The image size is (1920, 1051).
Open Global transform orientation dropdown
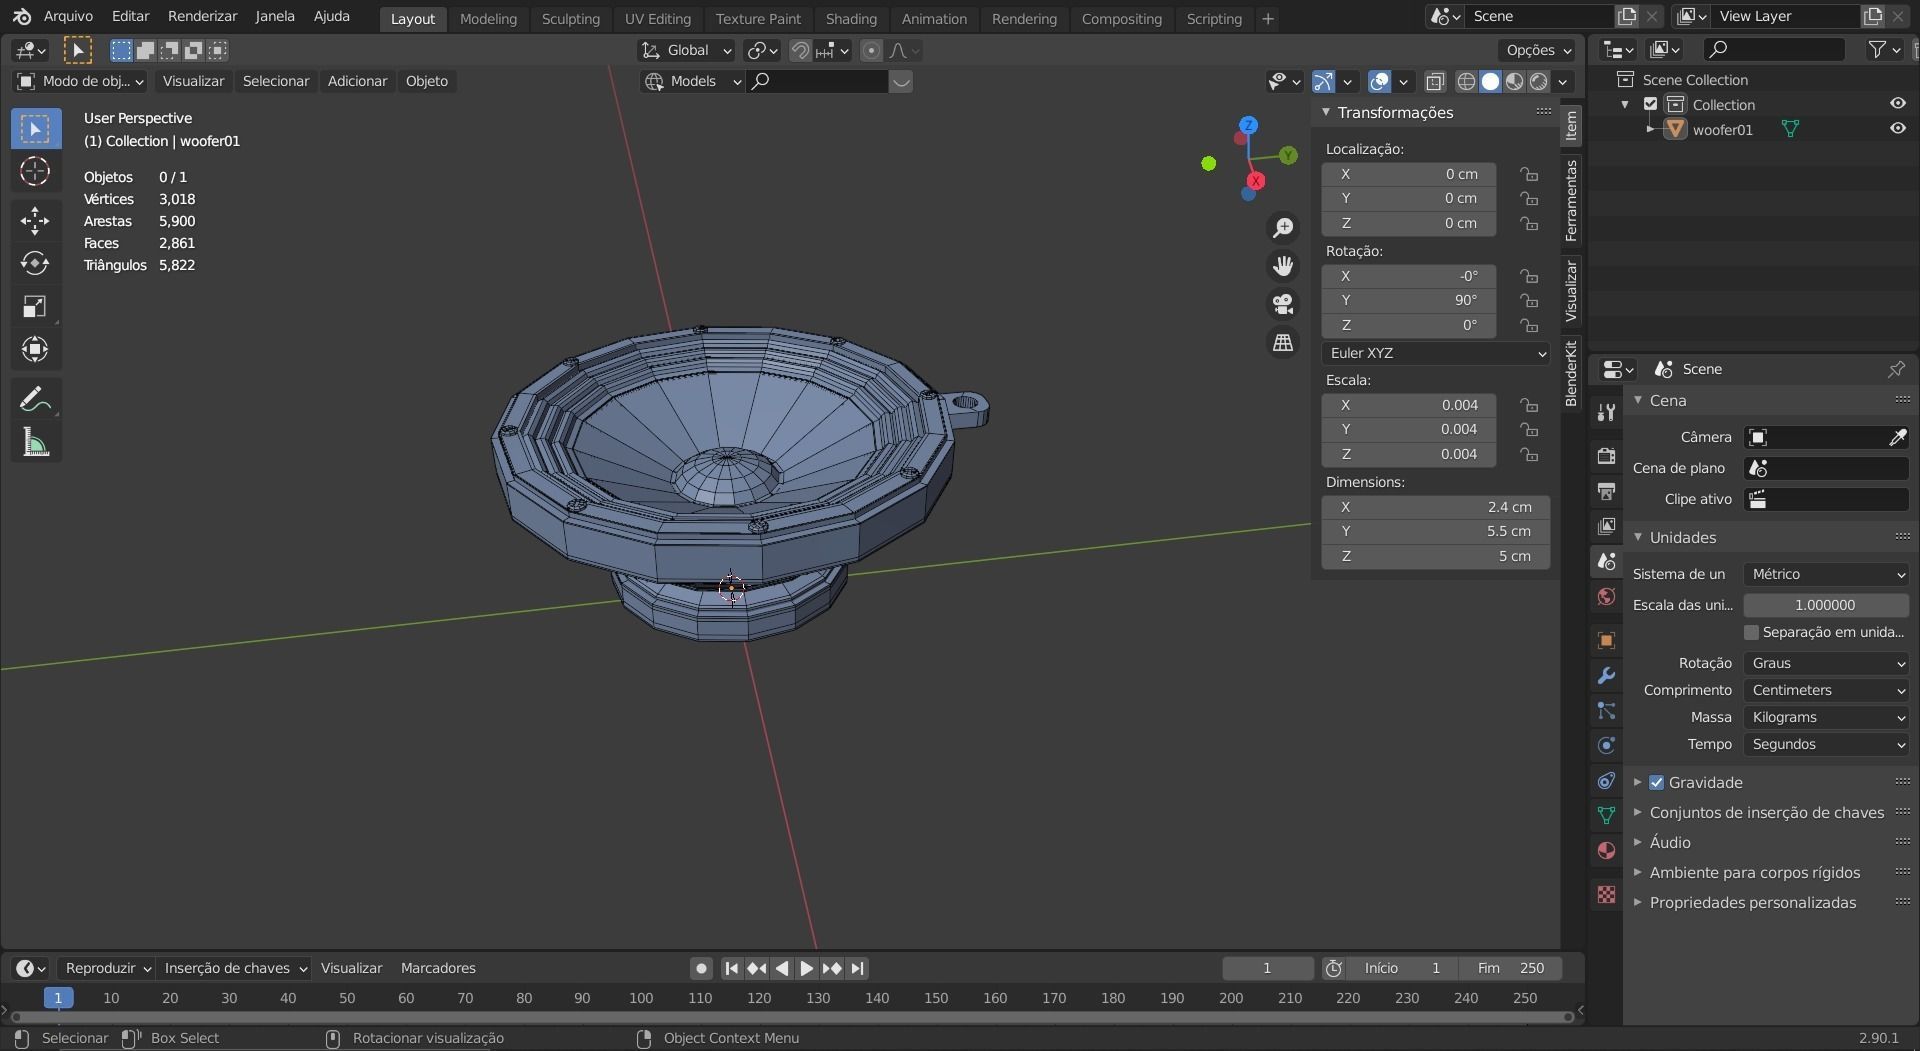point(686,50)
